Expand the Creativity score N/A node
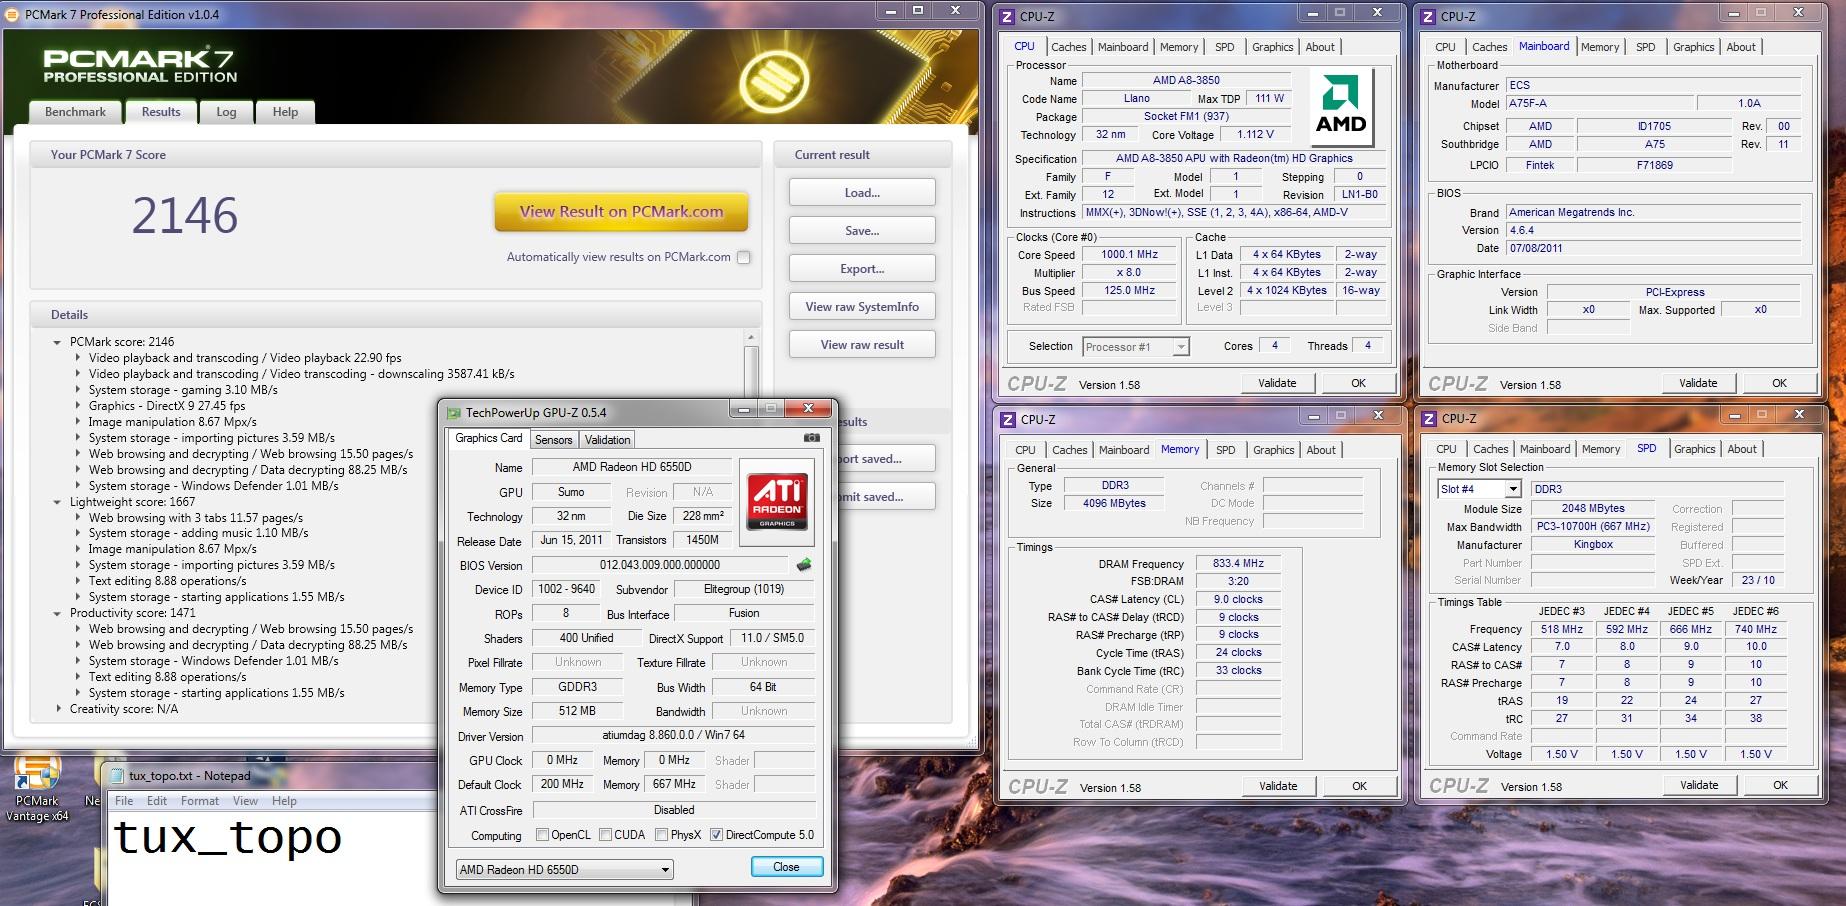1846x906 pixels. point(57,709)
